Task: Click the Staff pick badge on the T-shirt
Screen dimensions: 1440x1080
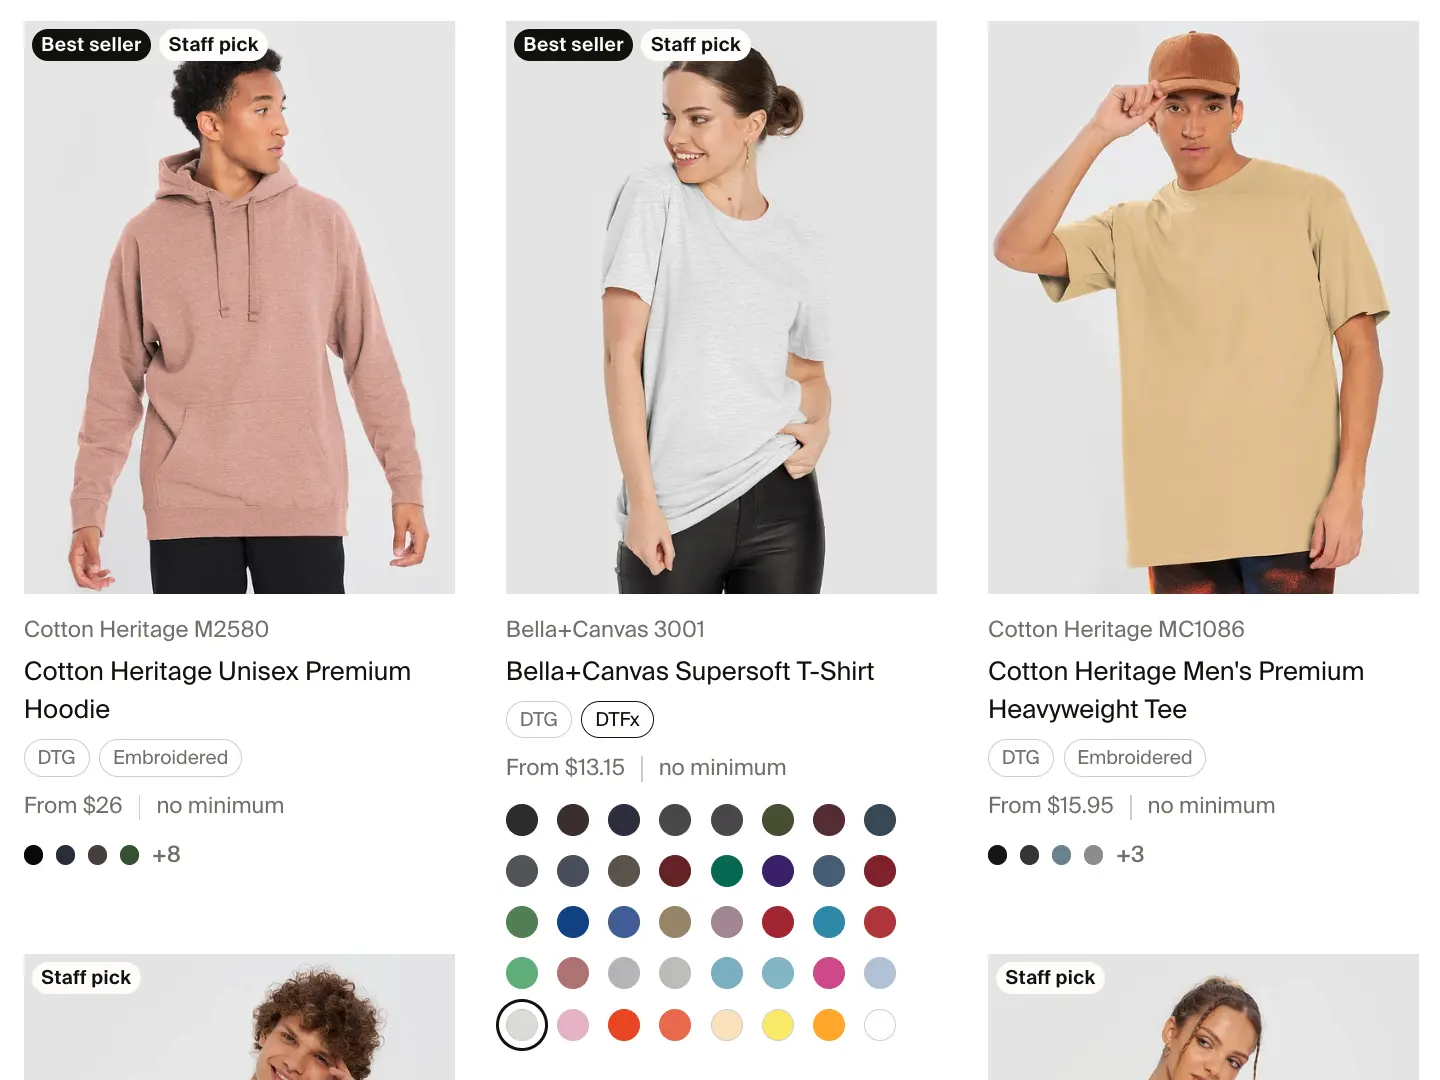Action: [696, 44]
